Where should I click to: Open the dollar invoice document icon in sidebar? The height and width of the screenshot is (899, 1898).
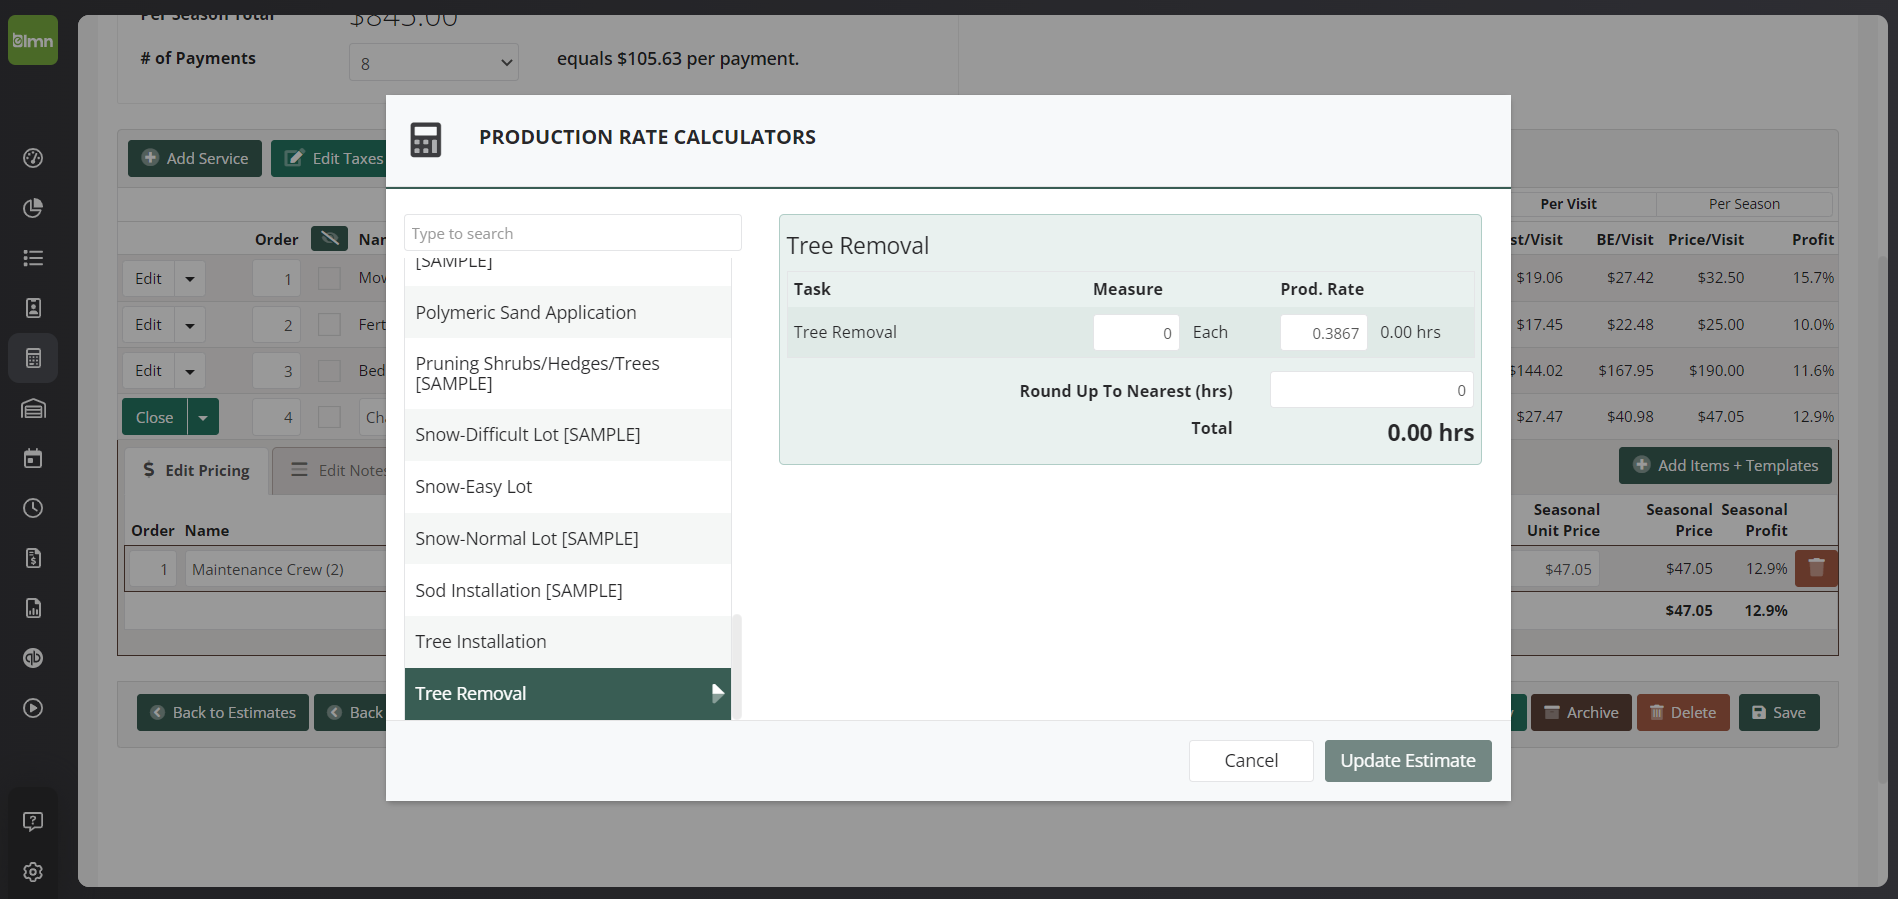(x=33, y=558)
